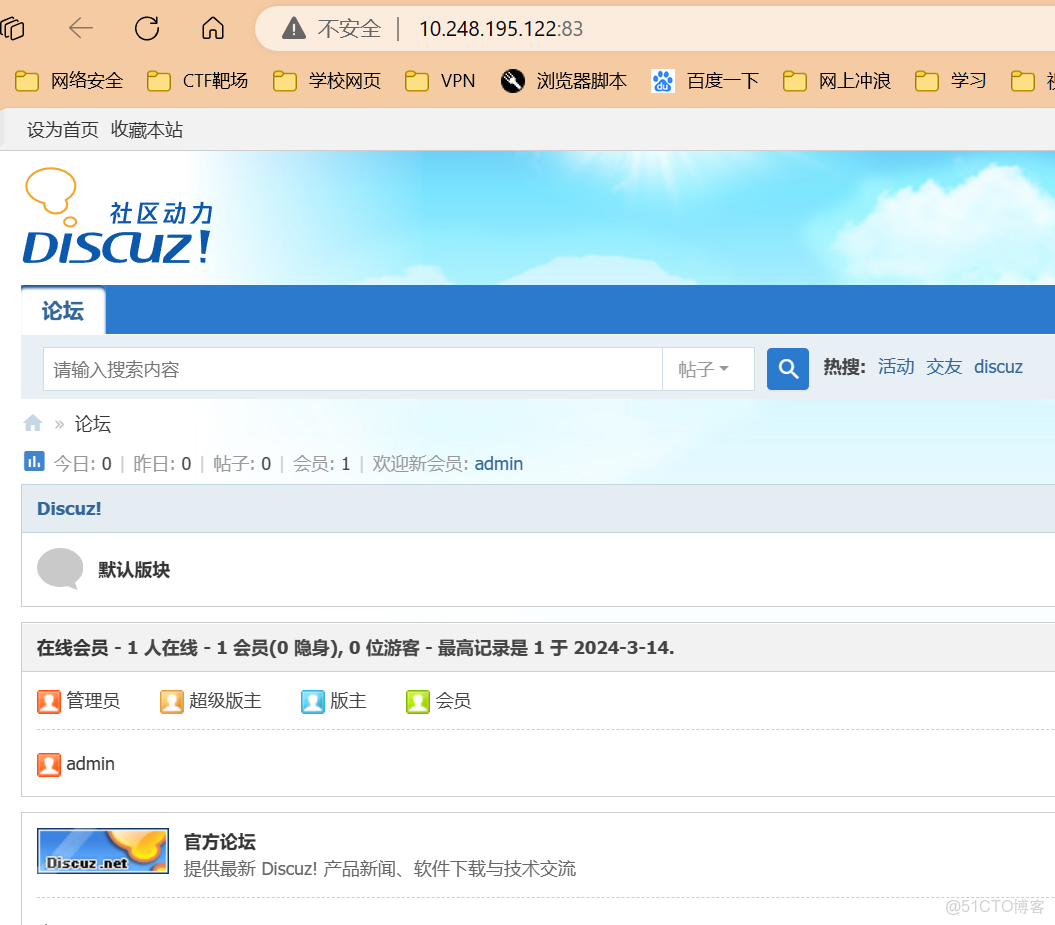Open the CTF靶场 bookmark folder
This screenshot has height=925, width=1055.
pyautogui.click(x=198, y=81)
